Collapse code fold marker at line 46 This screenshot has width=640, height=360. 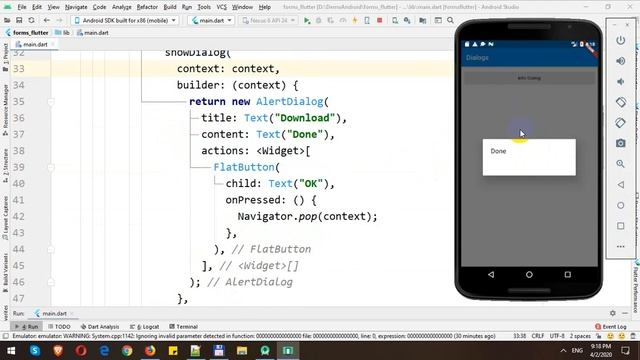[x=51, y=282]
